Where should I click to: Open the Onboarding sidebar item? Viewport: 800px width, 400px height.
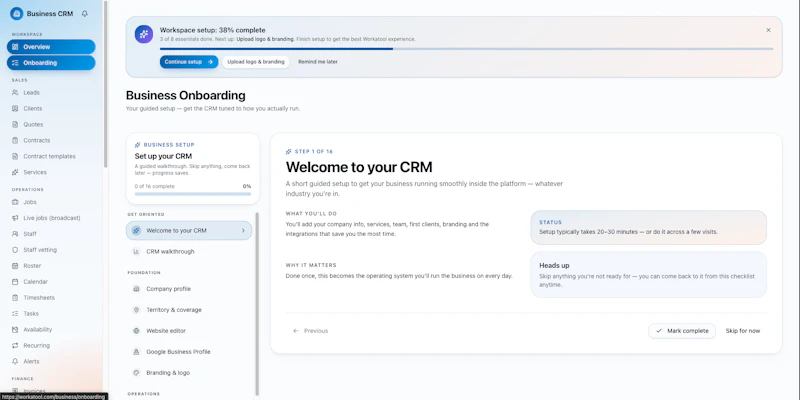(x=51, y=63)
